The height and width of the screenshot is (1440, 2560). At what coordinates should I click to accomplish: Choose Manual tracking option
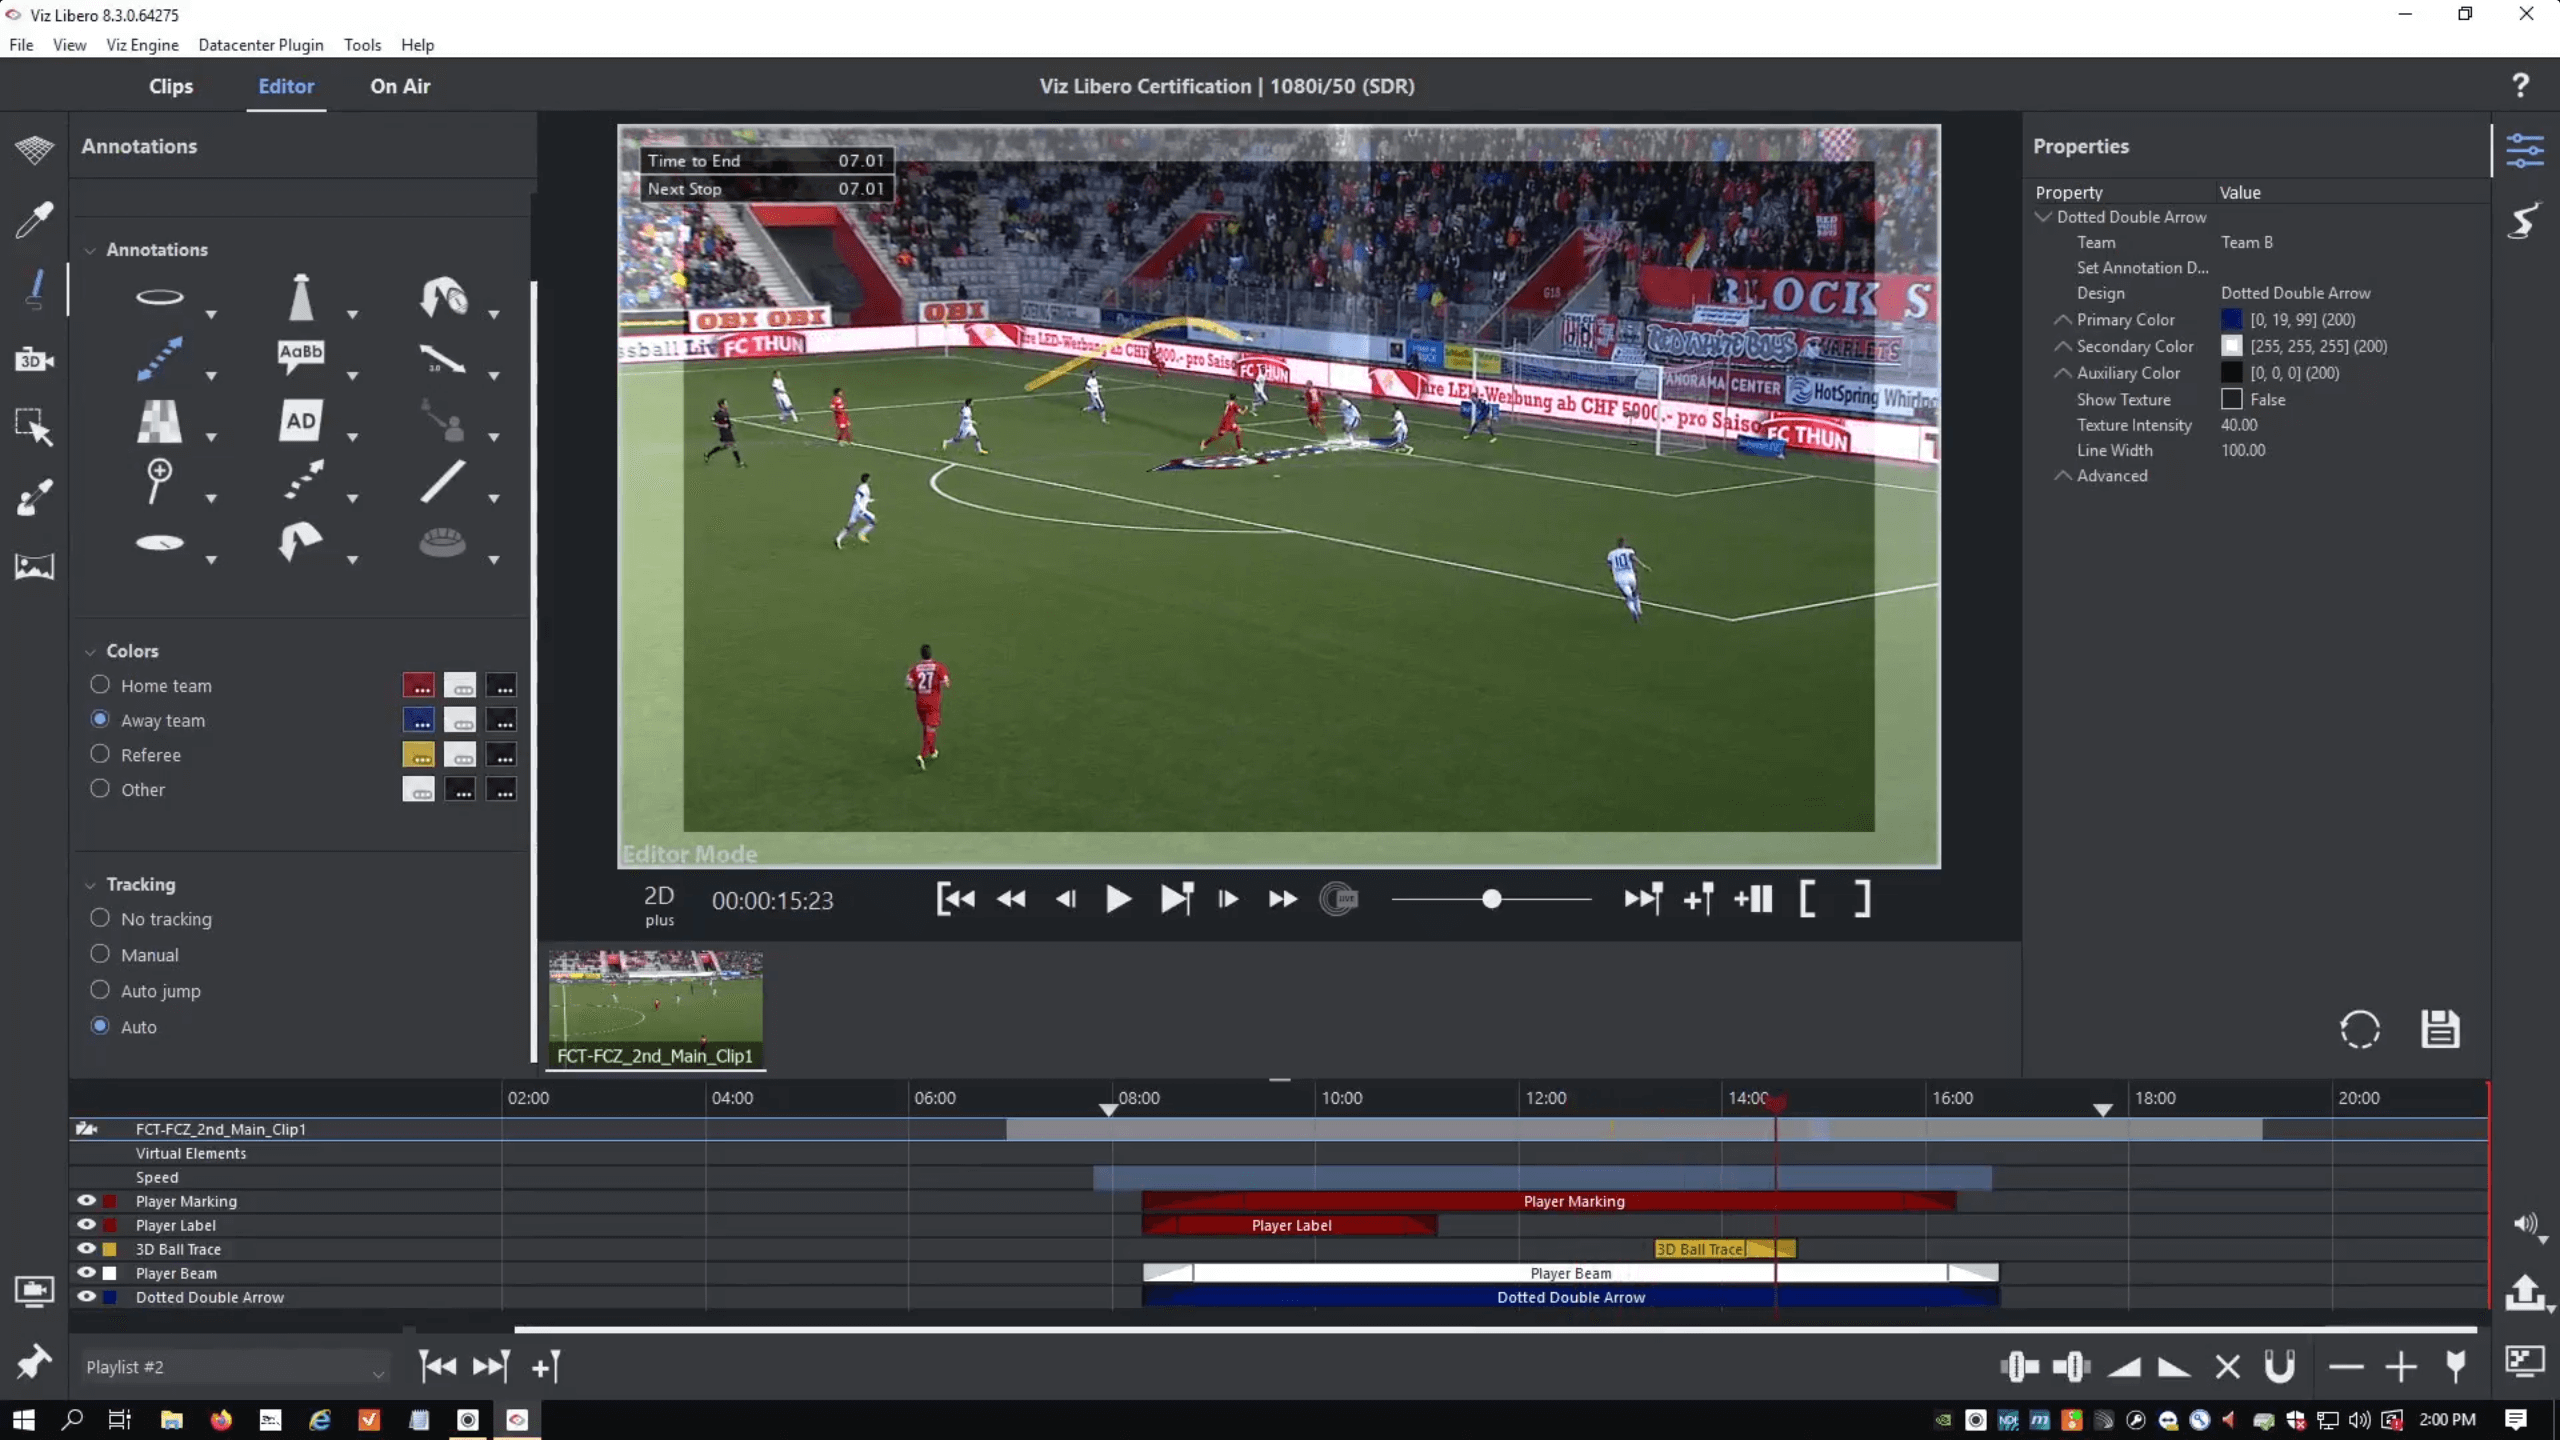pos(100,954)
